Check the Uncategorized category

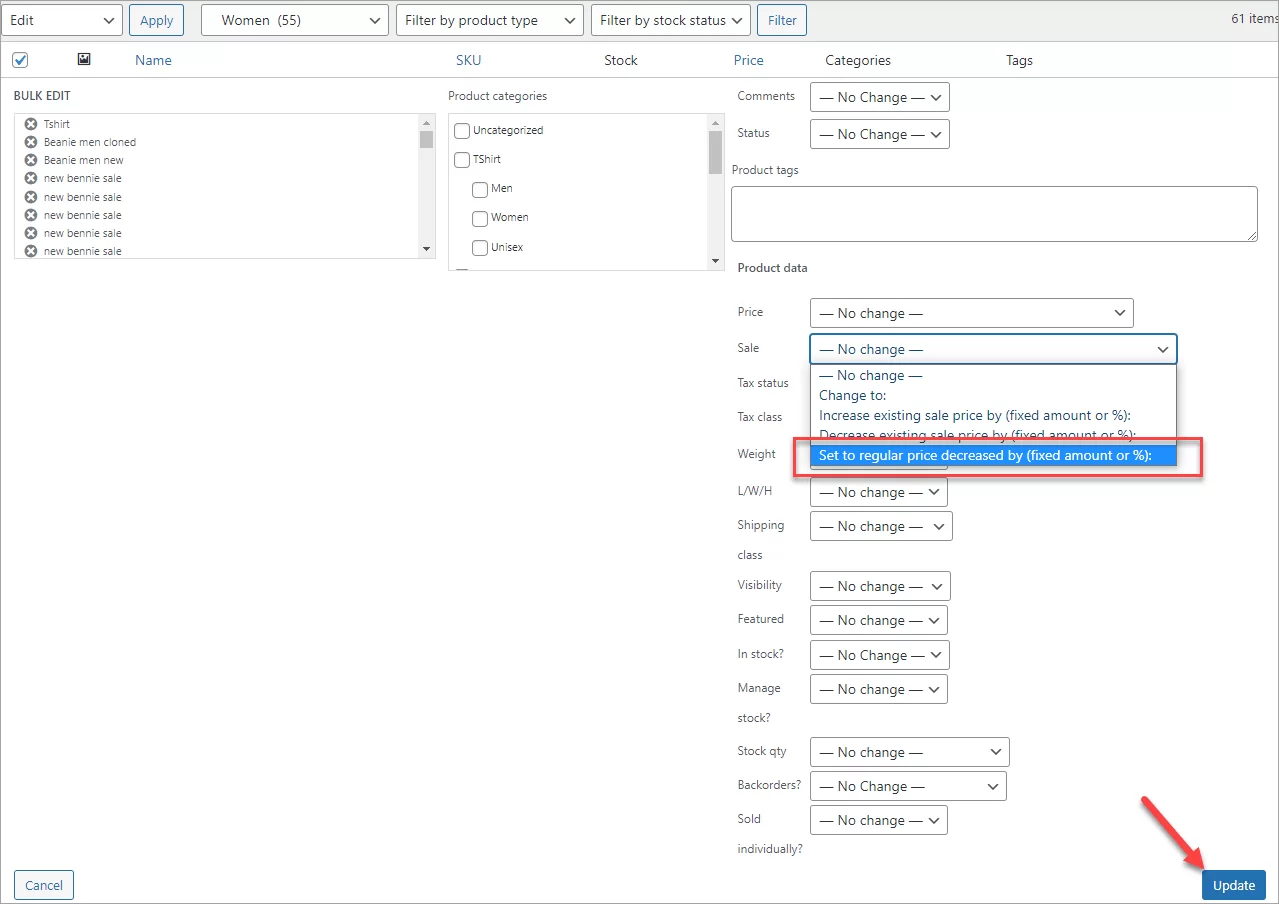tap(462, 131)
